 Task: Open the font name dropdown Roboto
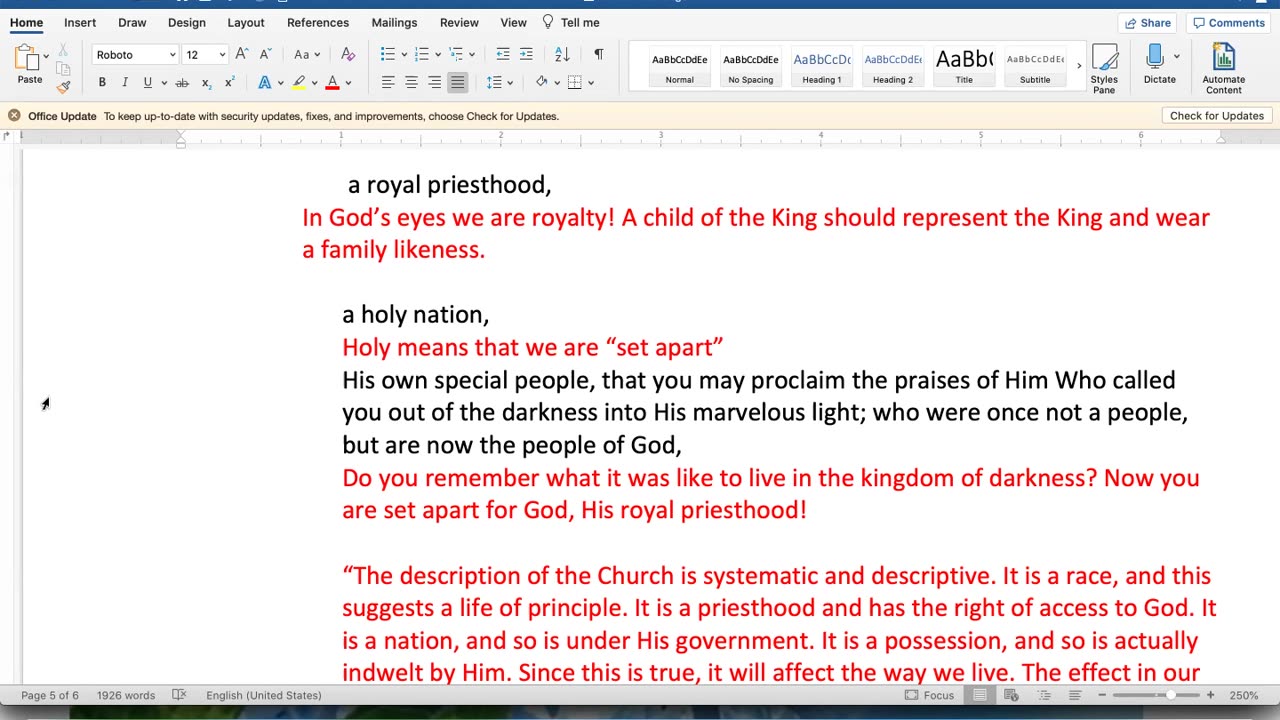tap(172, 55)
